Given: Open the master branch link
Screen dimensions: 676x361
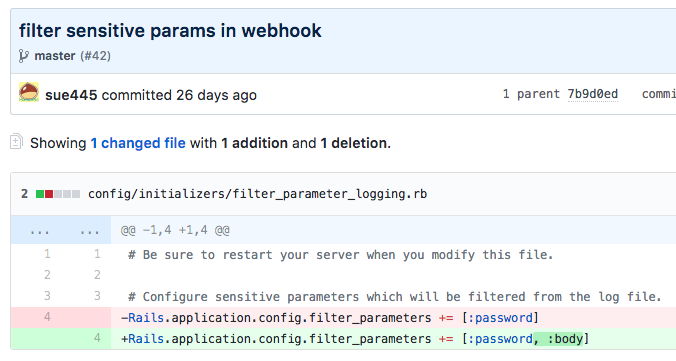Looking at the screenshot, I should [x=55, y=56].
